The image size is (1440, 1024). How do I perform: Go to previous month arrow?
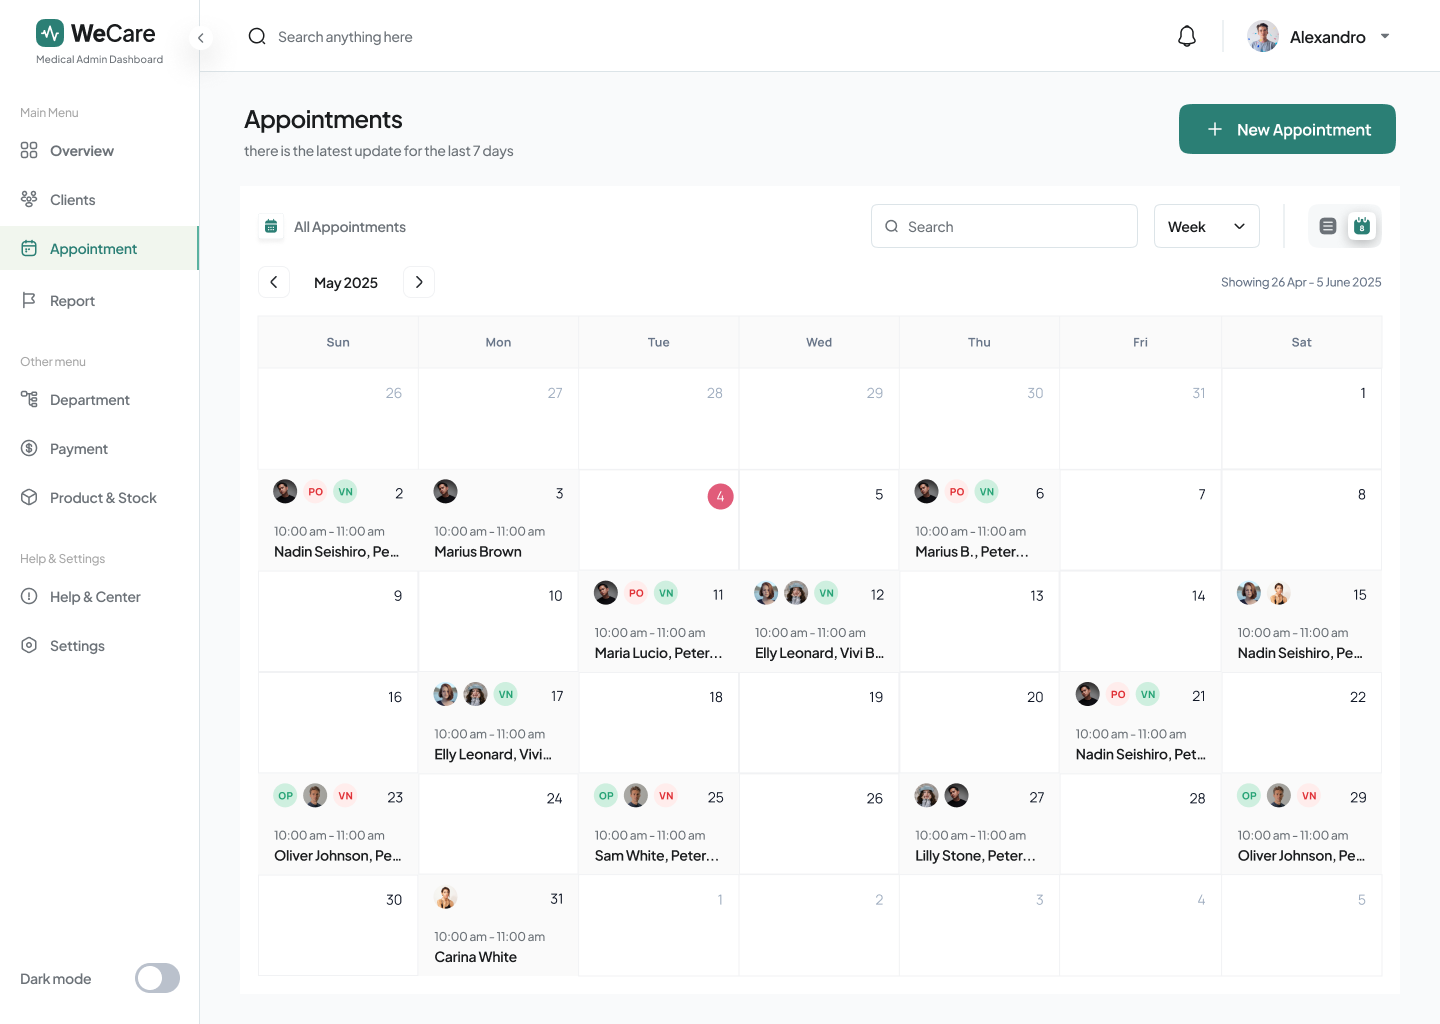(x=274, y=282)
